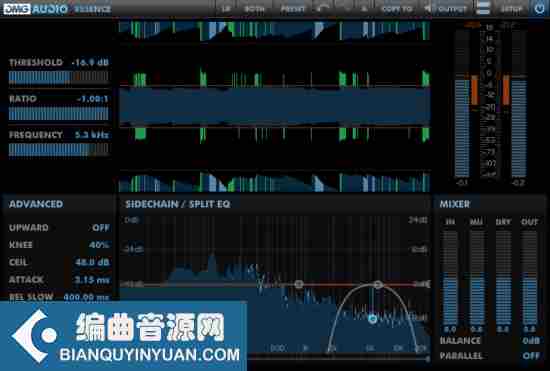Select the LR channel option
The height and width of the screenshot is (371, 550).
click(x=226, y=9)
